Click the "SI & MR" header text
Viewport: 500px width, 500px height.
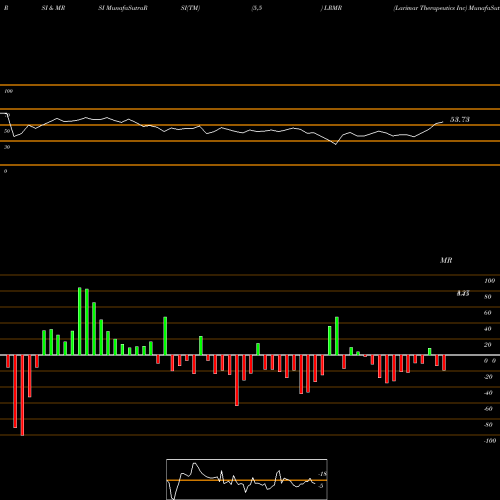pos(53,8)
